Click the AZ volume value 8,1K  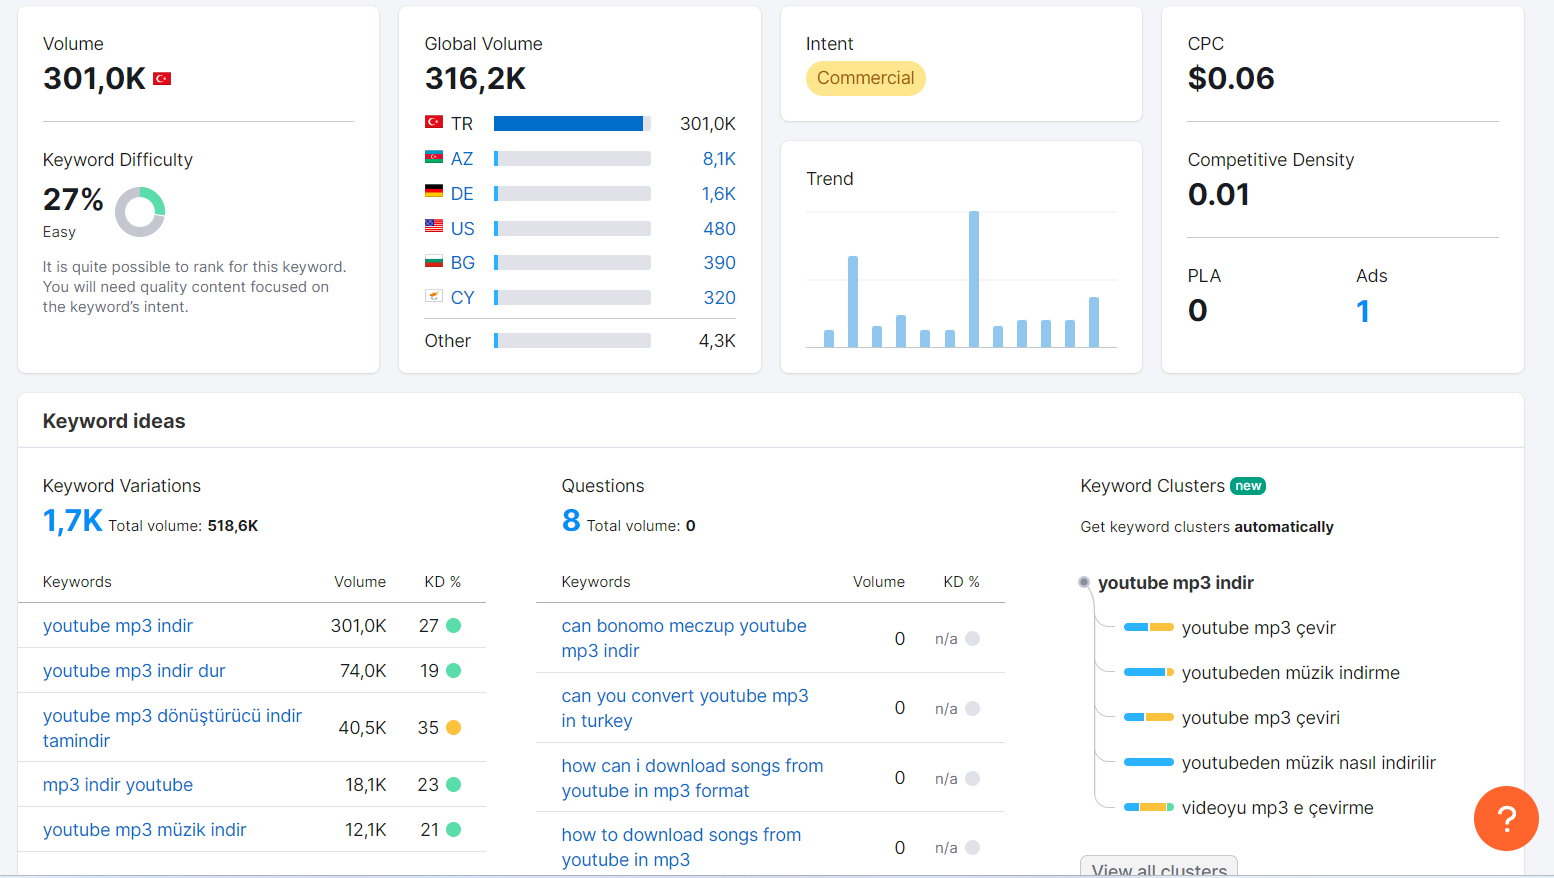[719, 159]
